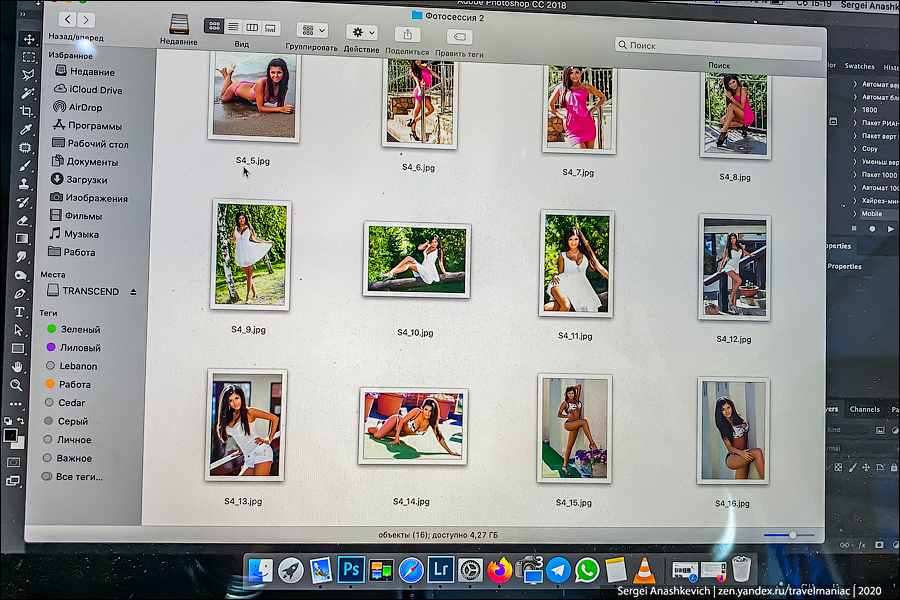Click the Add layer mask icon
The image size is (900, 600).
tap(879, 544)
